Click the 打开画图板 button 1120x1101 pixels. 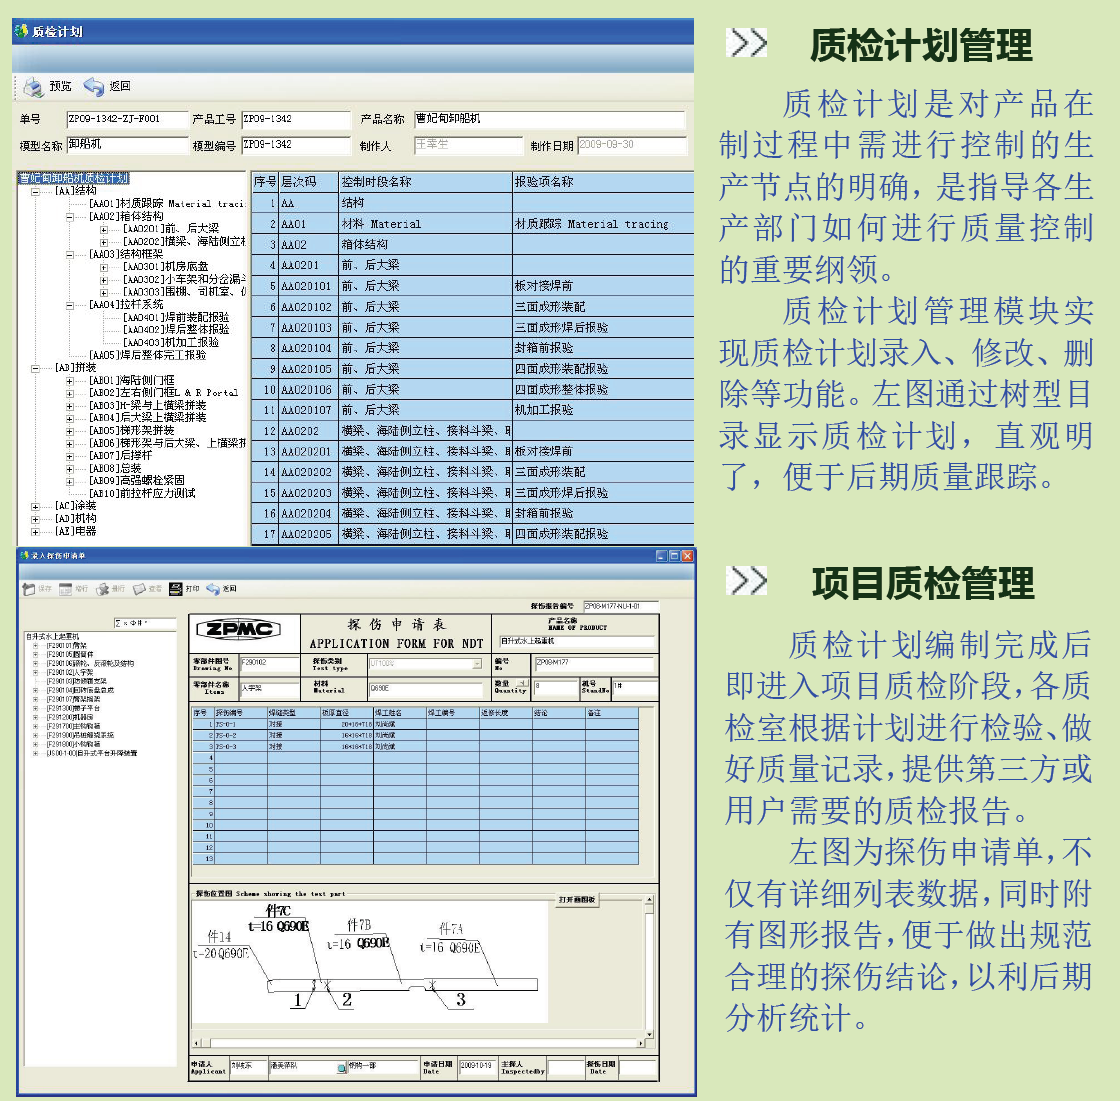tap(577, 900)
